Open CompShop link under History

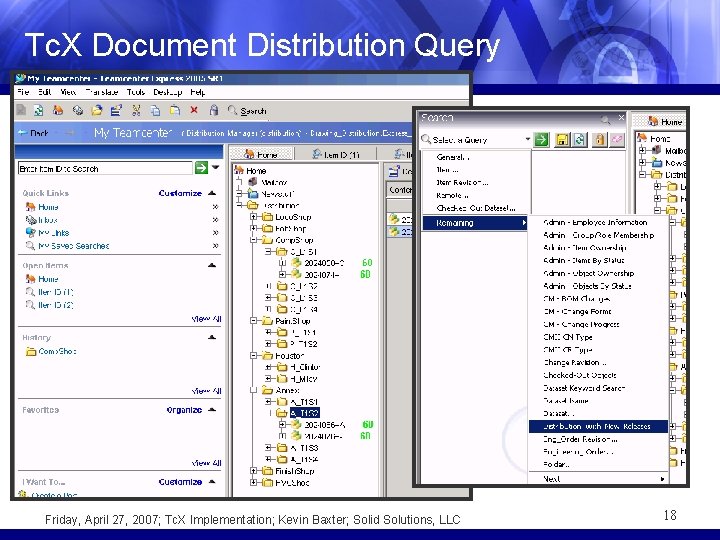(57, 351)
